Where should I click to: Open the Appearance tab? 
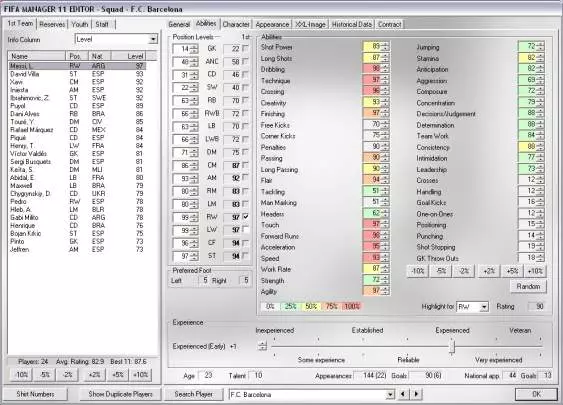coord(272,24)
